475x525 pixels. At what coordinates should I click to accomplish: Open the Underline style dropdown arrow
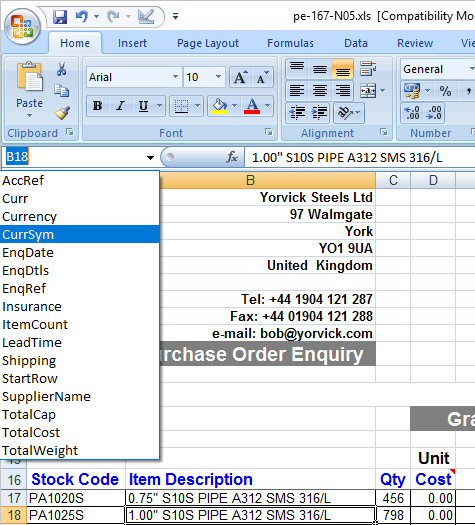point(160,106)
